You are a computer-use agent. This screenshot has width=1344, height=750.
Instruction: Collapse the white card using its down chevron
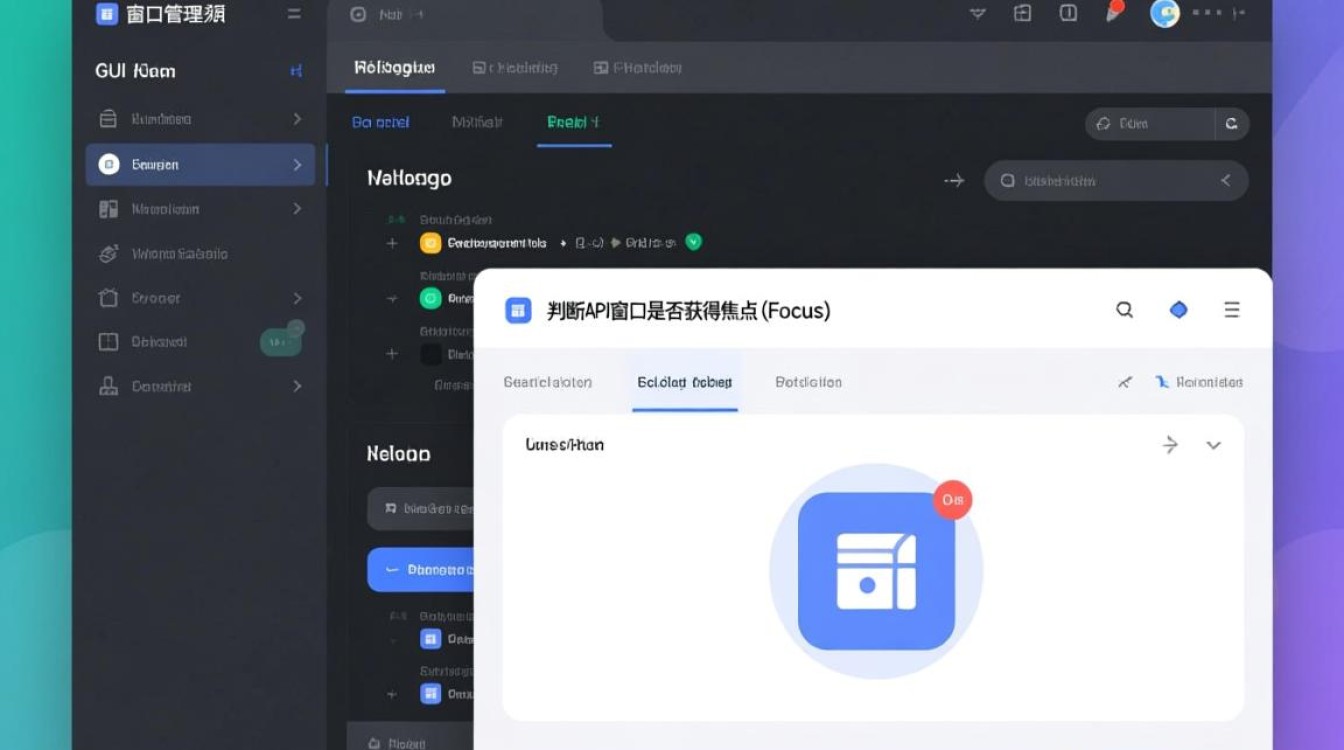click(x=1214, y=445)
